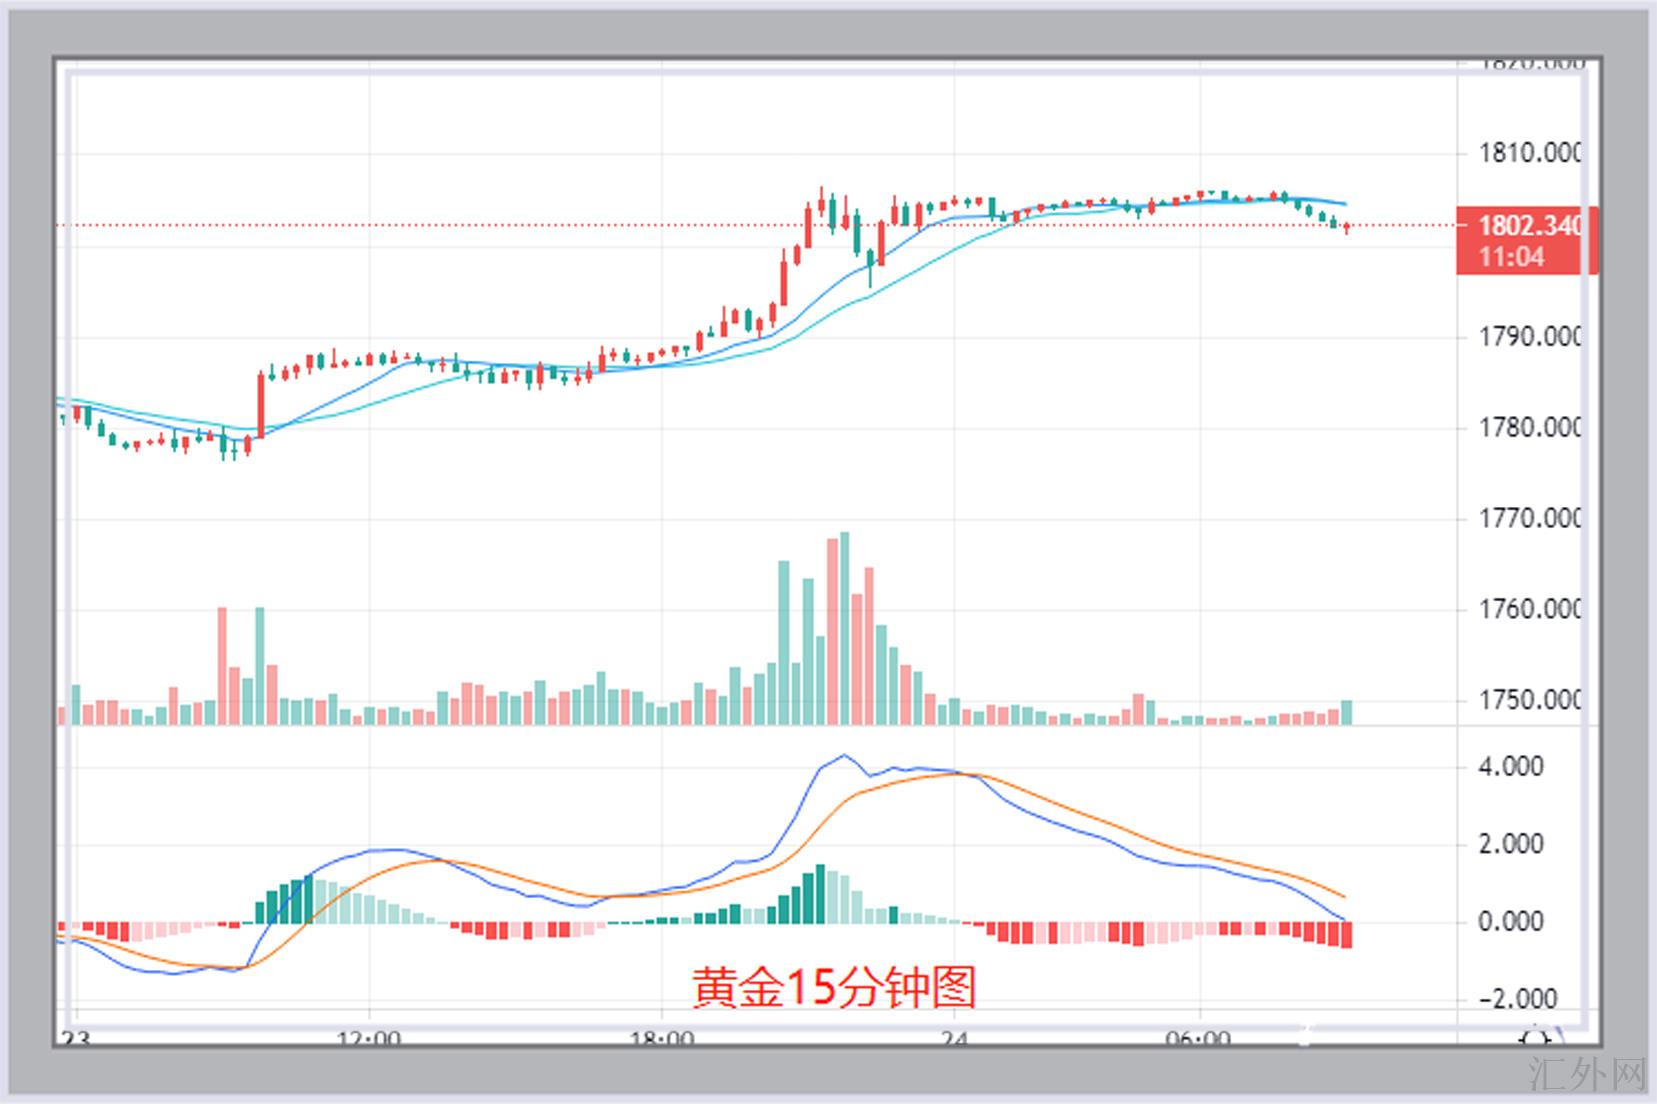The height and width of the screenshot is (1104, 1657).
Task: Select the 23 date axis marker
Action: click(75, 1038)
